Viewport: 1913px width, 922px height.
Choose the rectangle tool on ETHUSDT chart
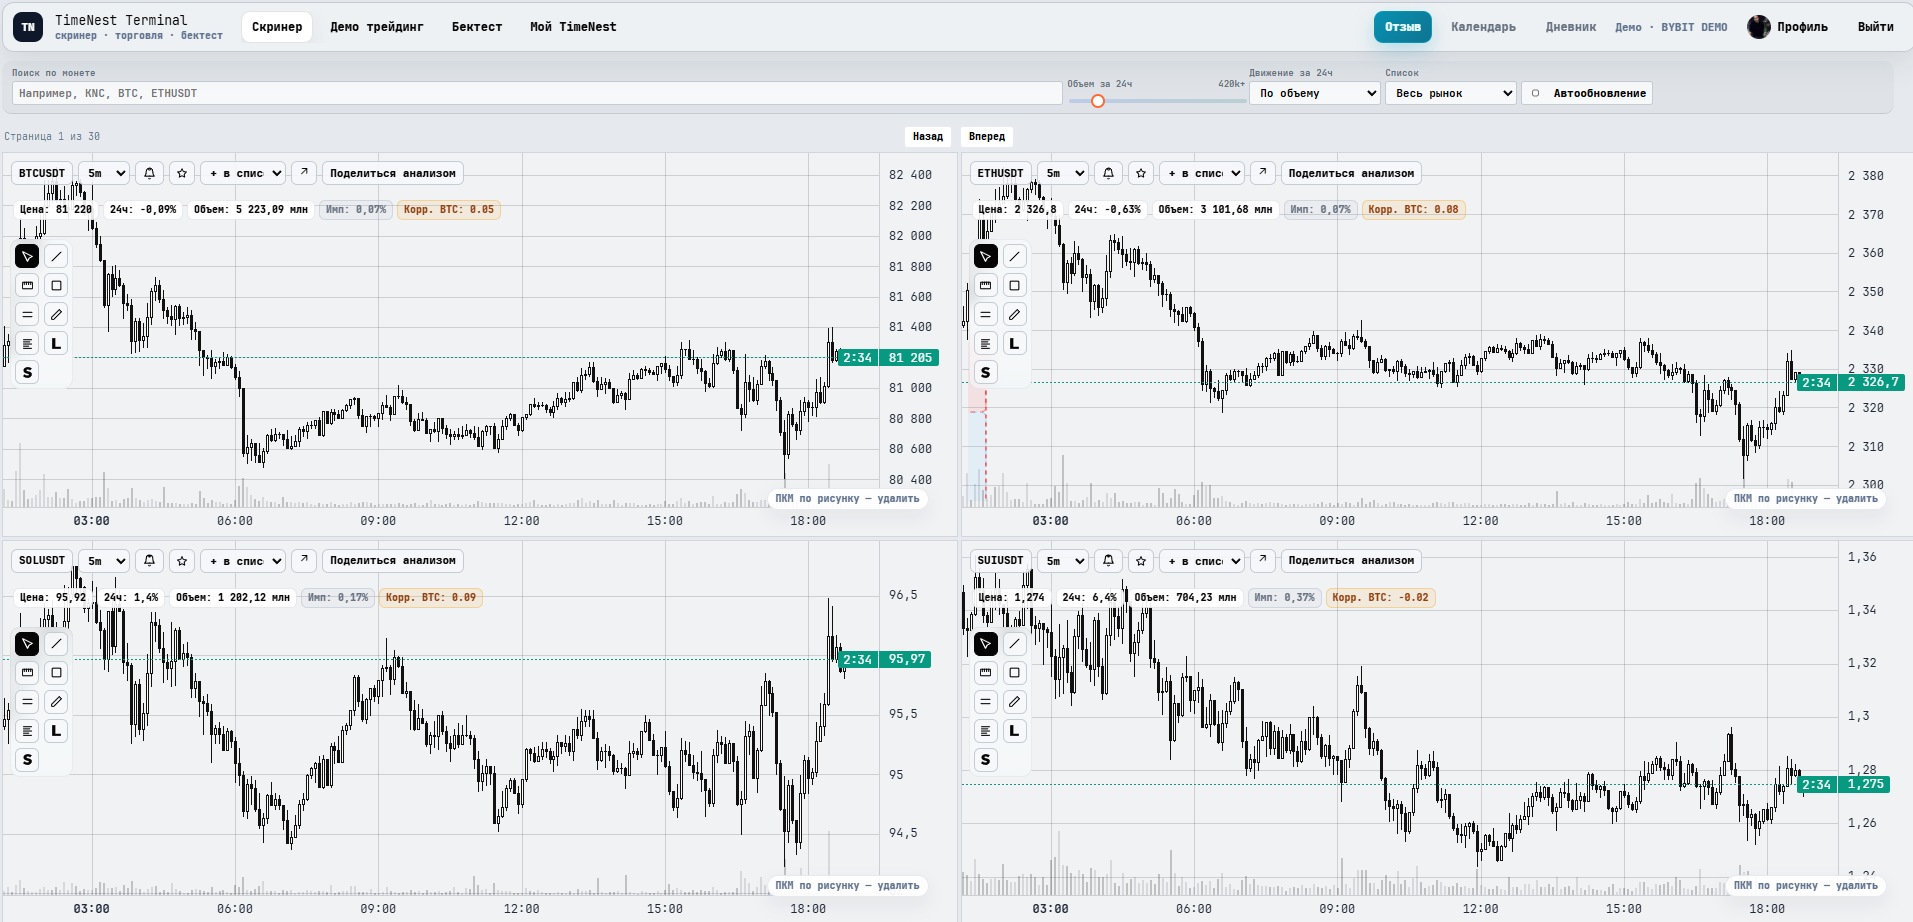coord(1014,286)
